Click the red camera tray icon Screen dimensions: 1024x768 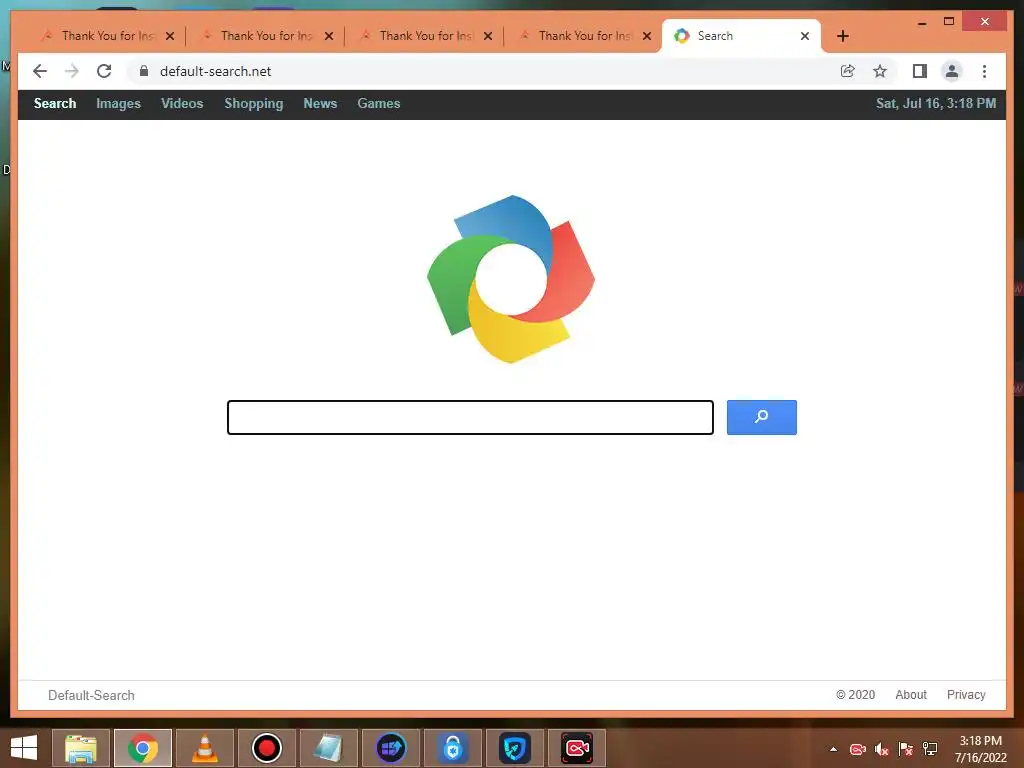(857, 749)
